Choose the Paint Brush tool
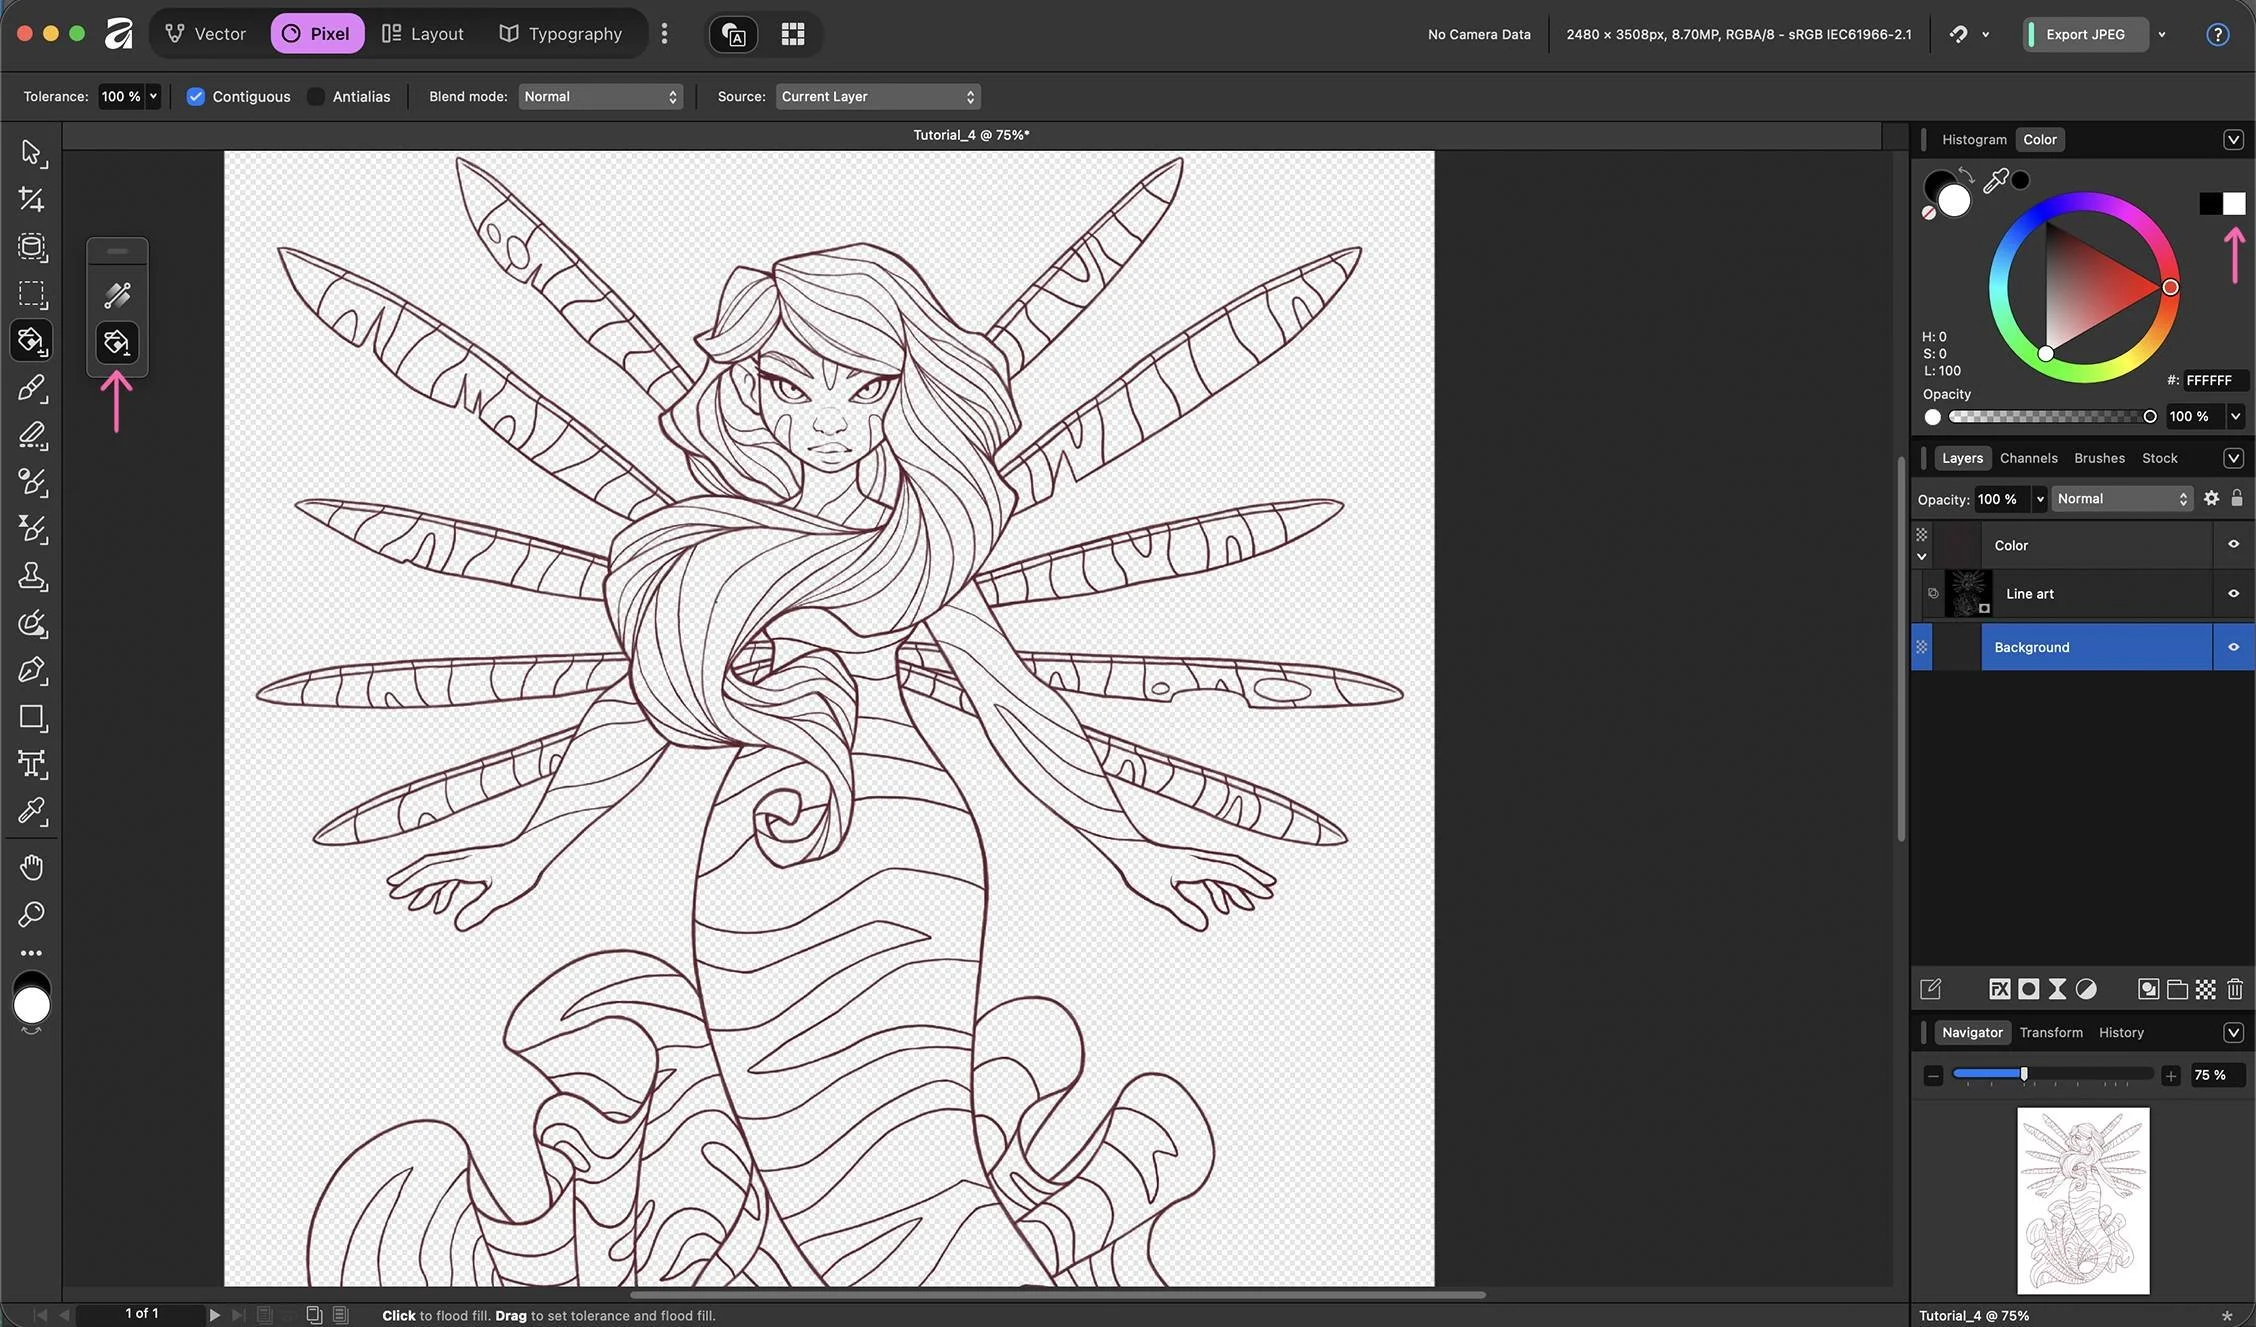The width and height of the screenshot is (2256, 1327). pyautogui.click(x=31, y=388)
